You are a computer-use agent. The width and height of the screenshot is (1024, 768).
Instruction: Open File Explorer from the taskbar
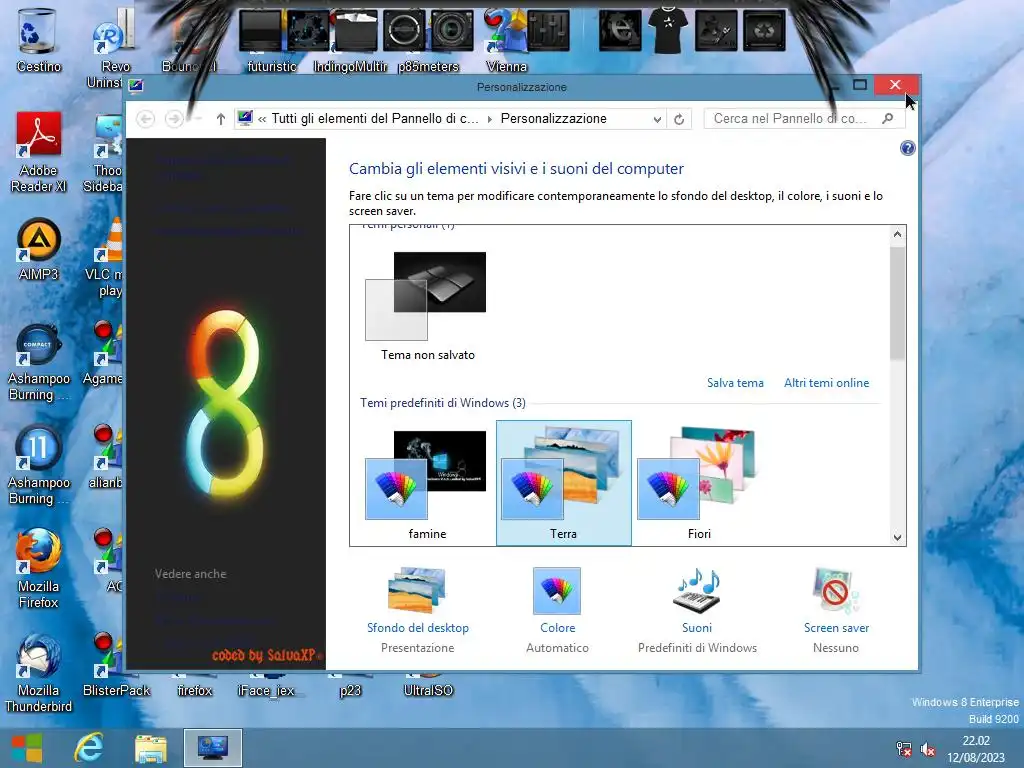pos(151,748)
